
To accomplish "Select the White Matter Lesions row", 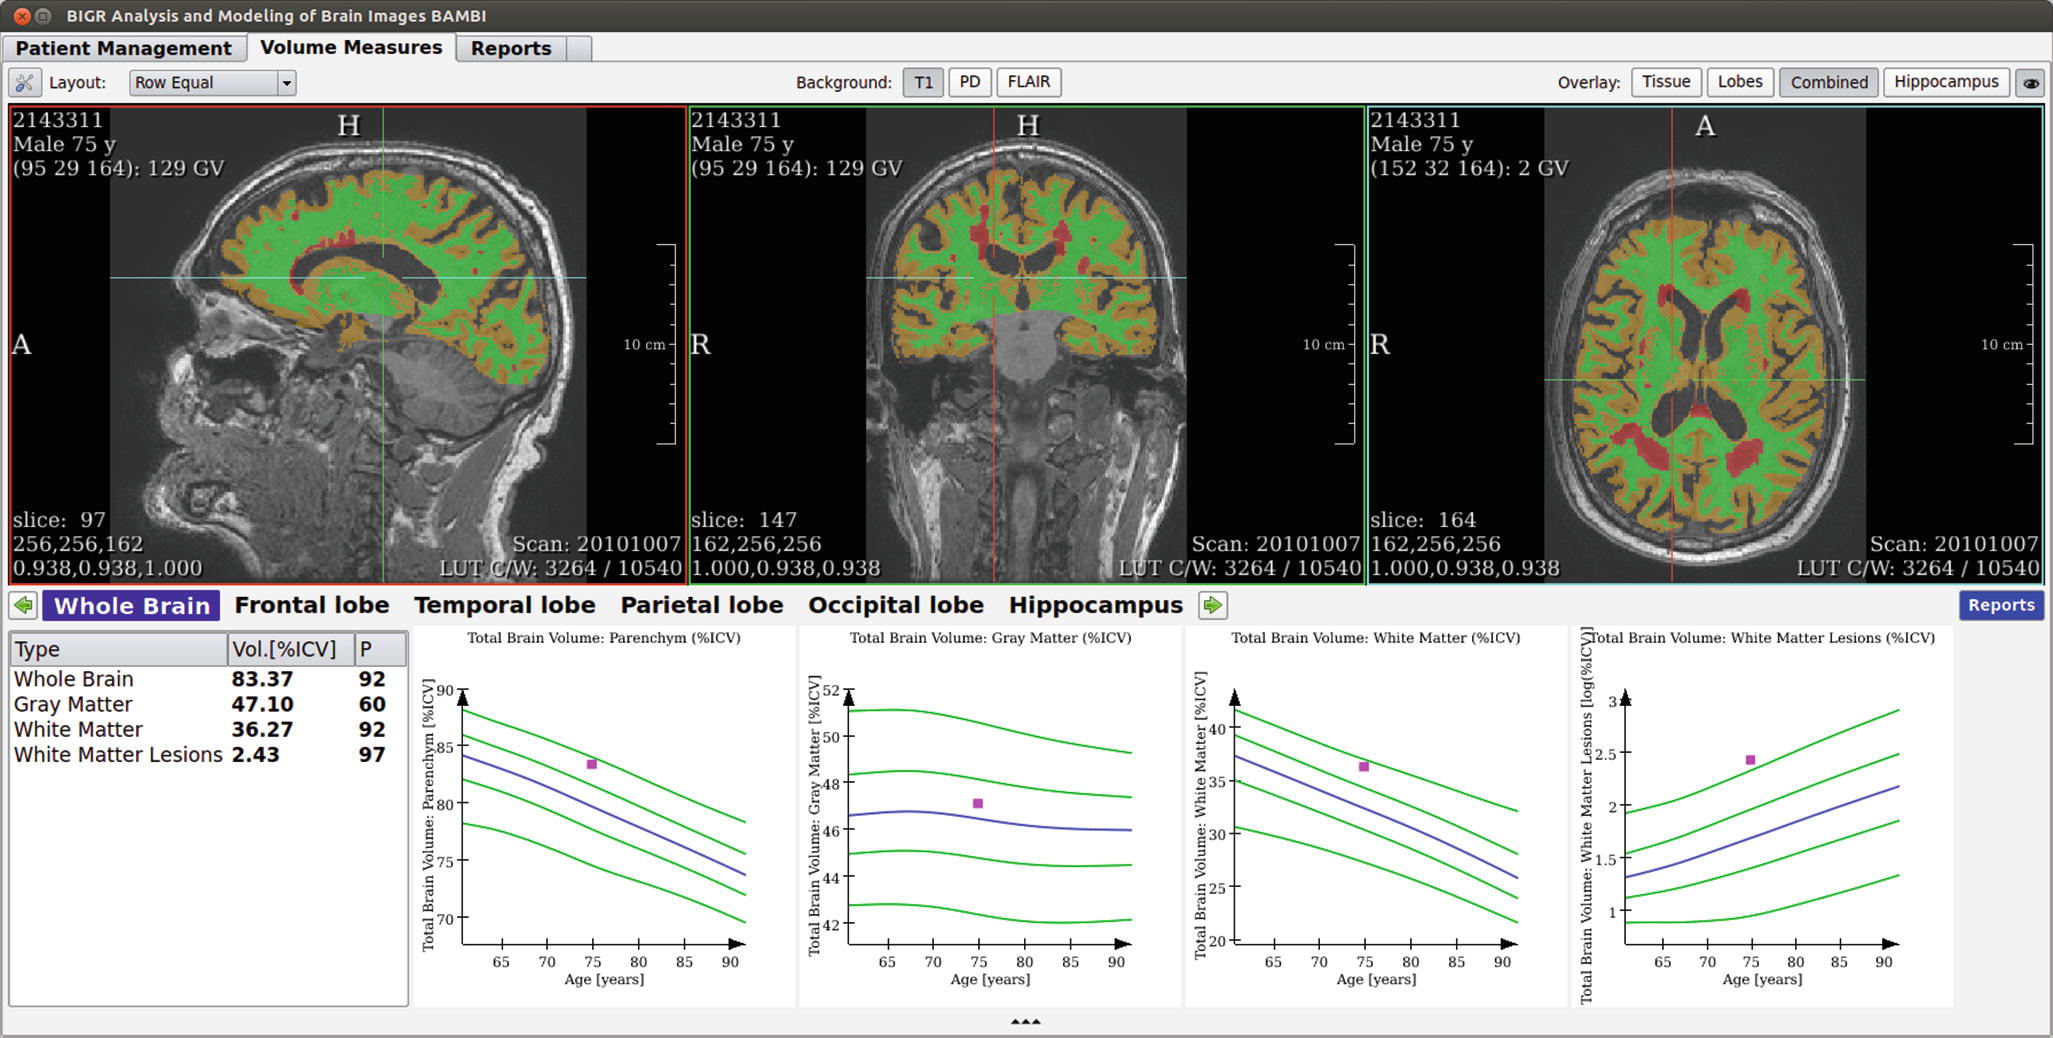I will tap(208, 755).
